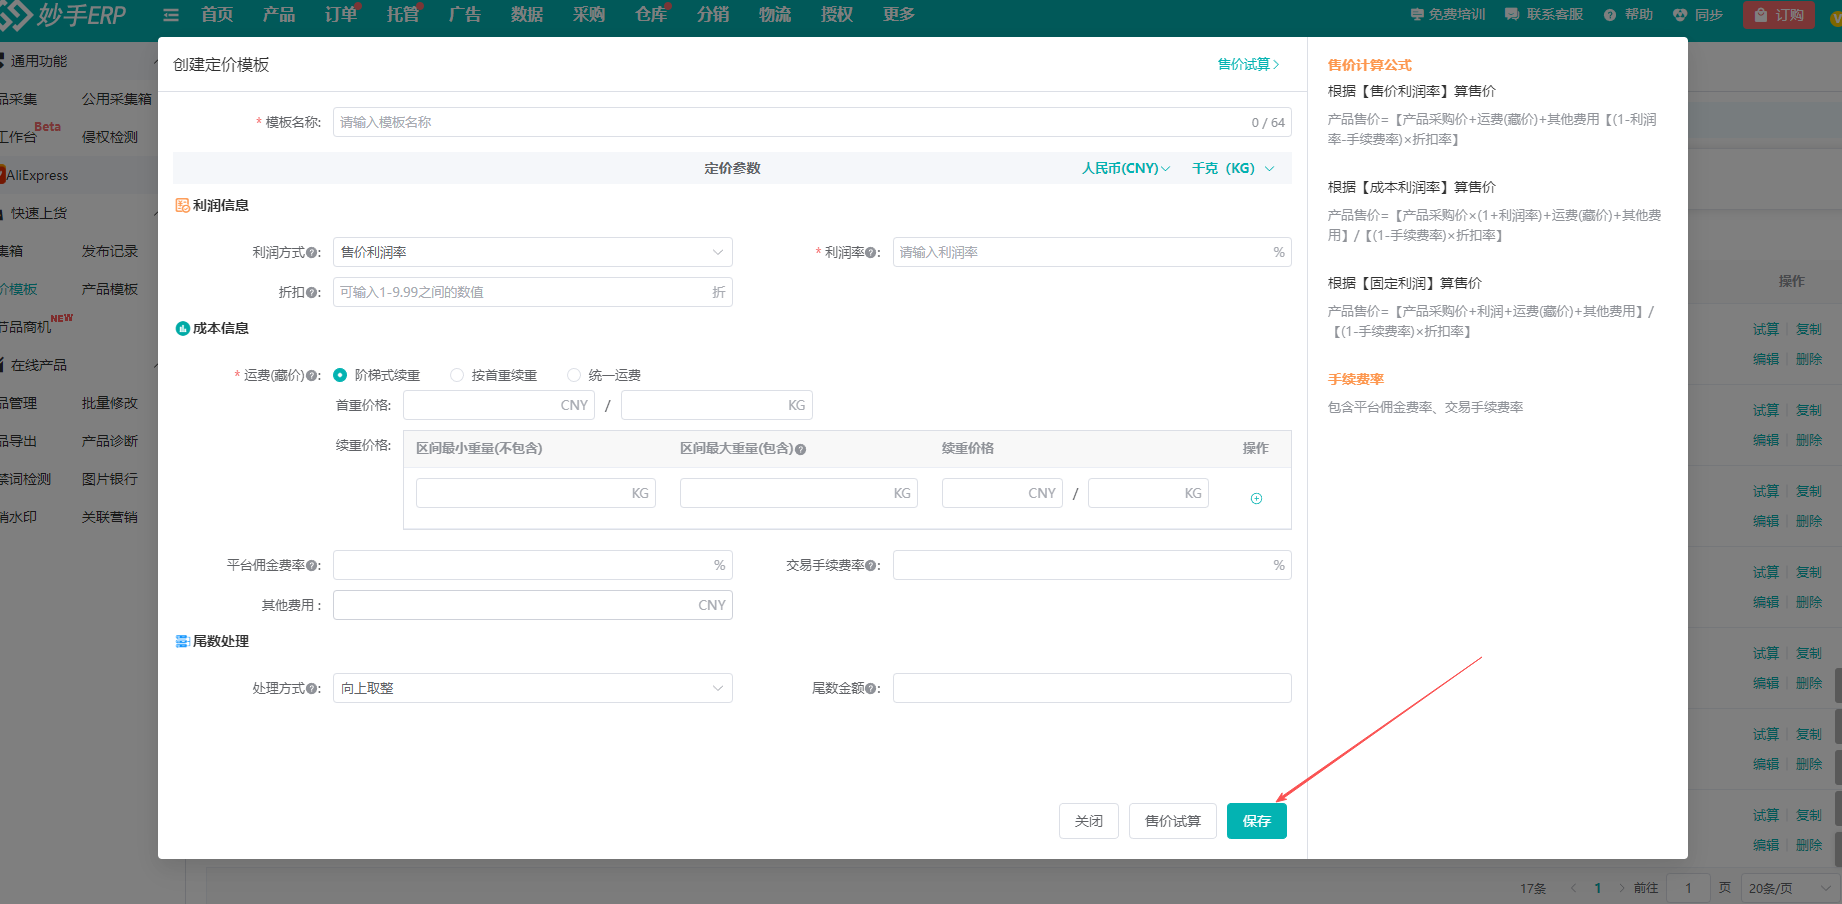The image size is (1842, 904).
Task: Click the 售价试算 link at dialog top
Action: click(1247, 64)
